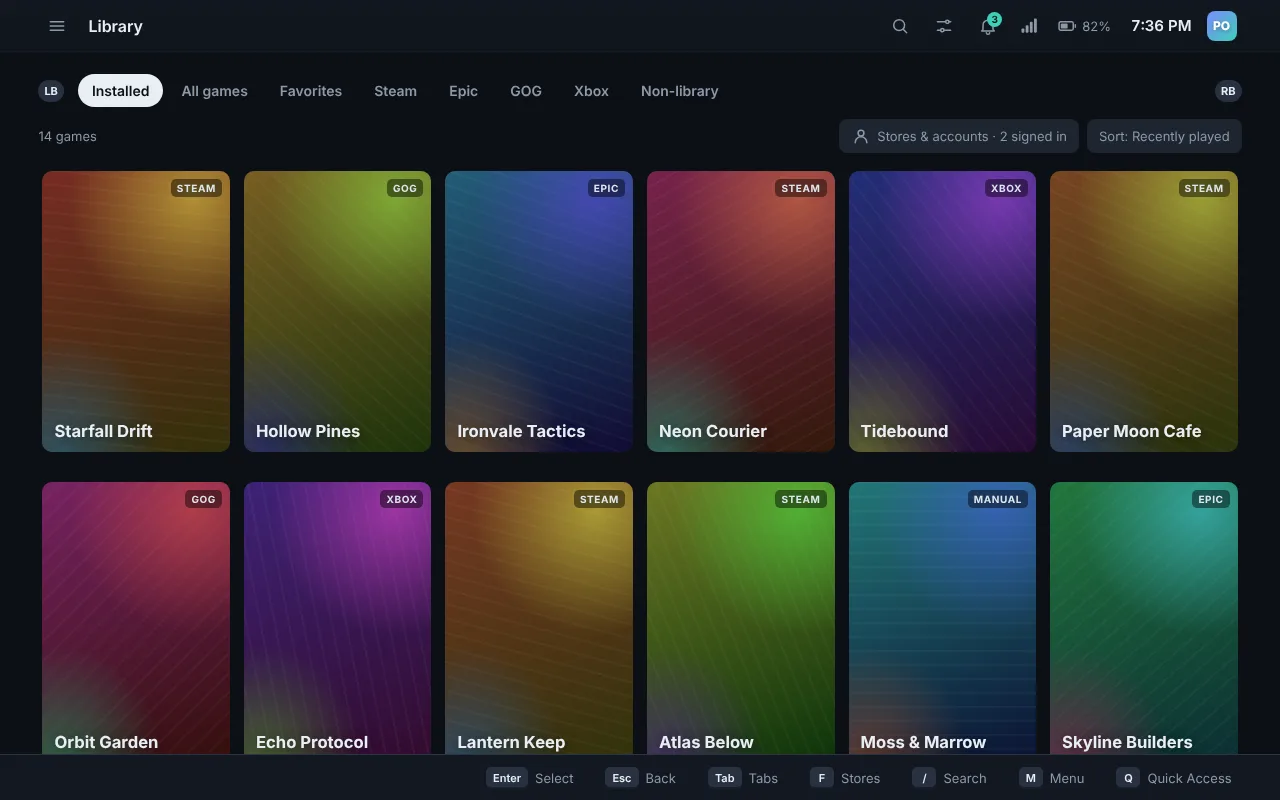Image resolution: width=1280 pixels, height=800 pixels.
Task: Click the Enter Select hint
Action: pos(530,778)
